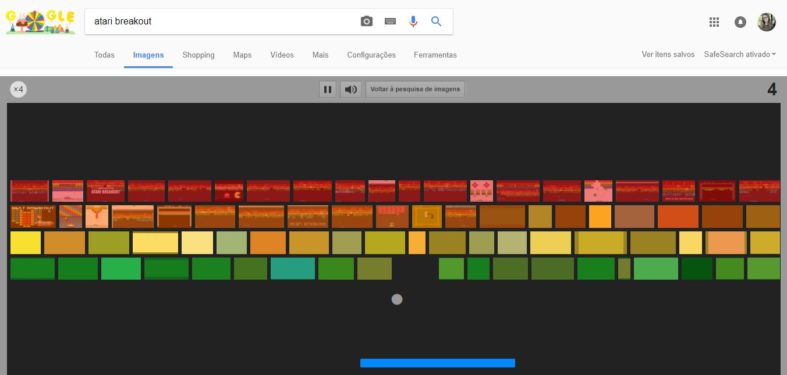Open Configurações menu
Viewport: 787px width, 375px height.
click(x=371, y=55)
